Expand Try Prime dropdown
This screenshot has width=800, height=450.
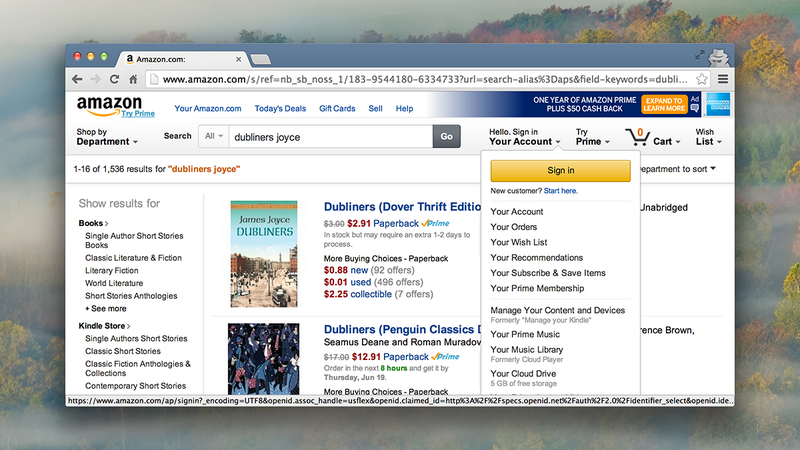tap(592, 137)
